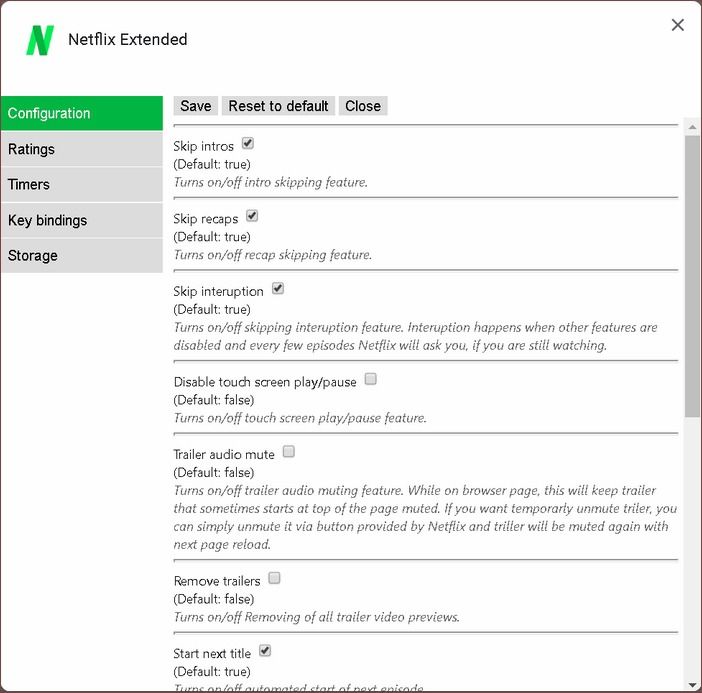Click the vertical scrollbar thumb
Screen dimensions: 702x693
pos(692,276)
